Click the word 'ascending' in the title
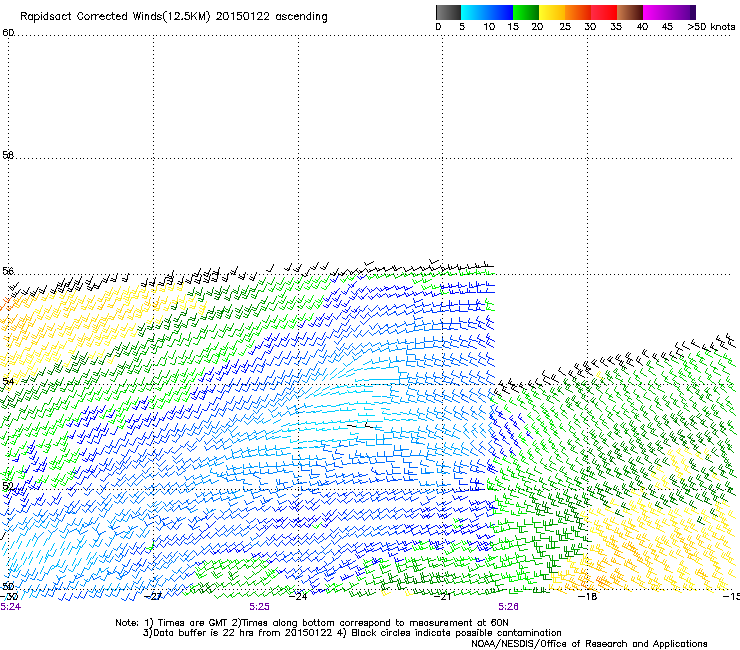Screen dimensions: 740x650 (x=301, y=17)
